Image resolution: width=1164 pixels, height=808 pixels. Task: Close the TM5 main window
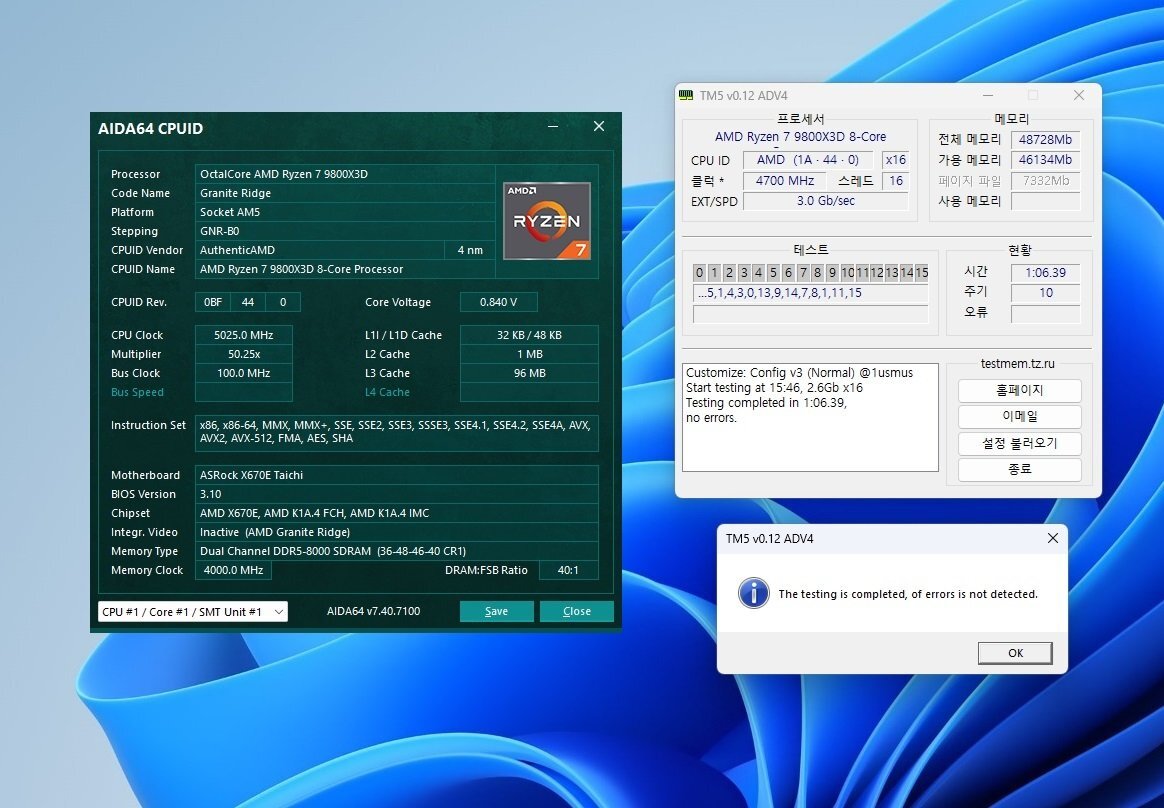pos(1079,95)
